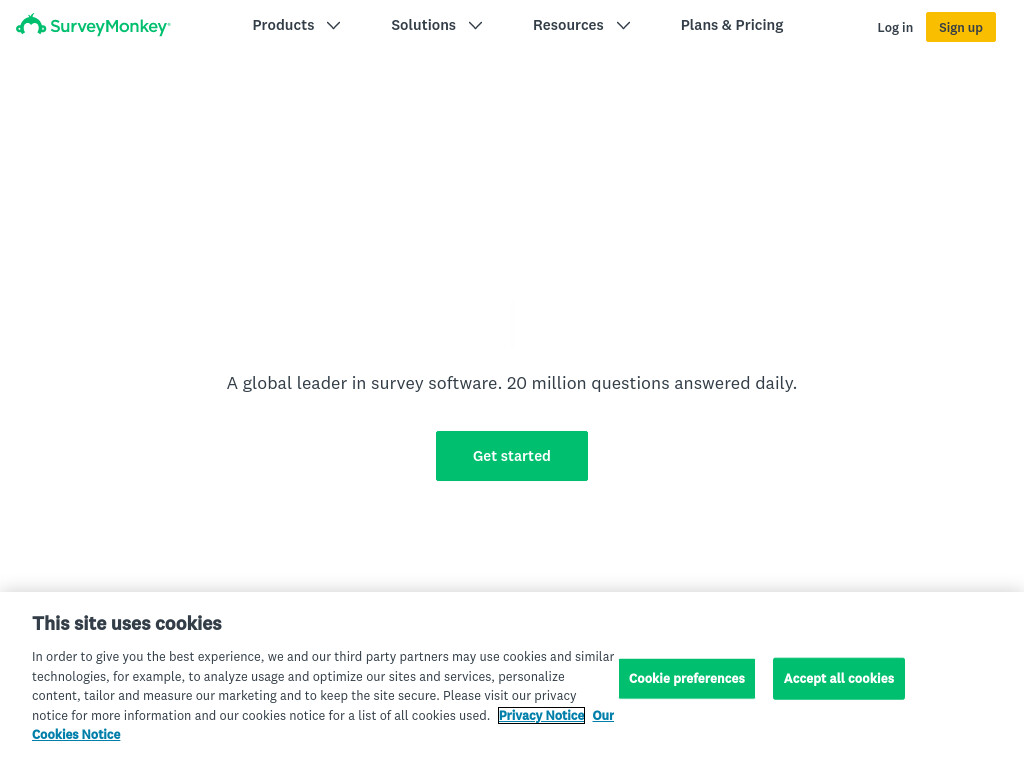This screenshot has height=768, width=1024.
Task: Click the survey software tagline text
Action: (512, 383)
